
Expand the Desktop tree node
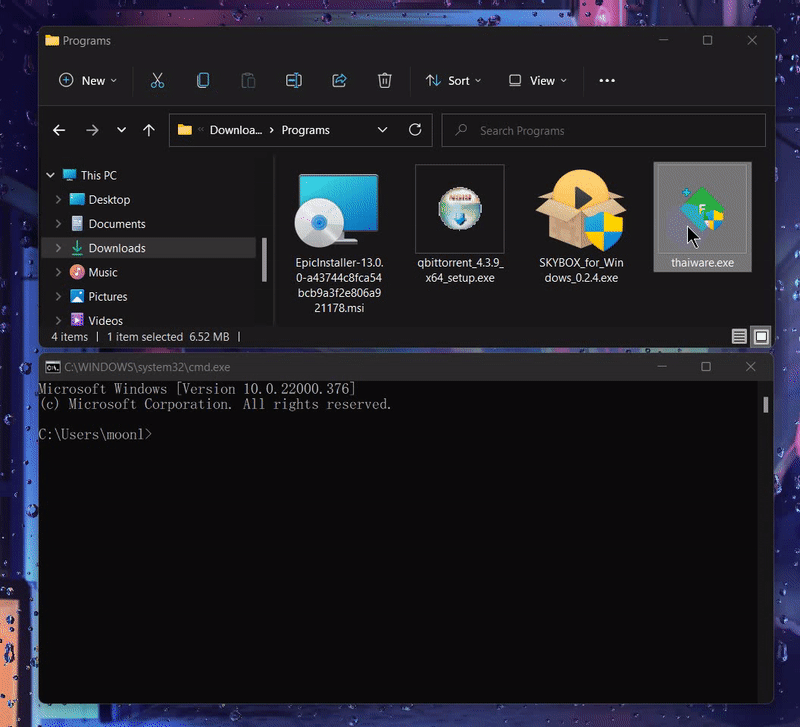pos(58,199)
